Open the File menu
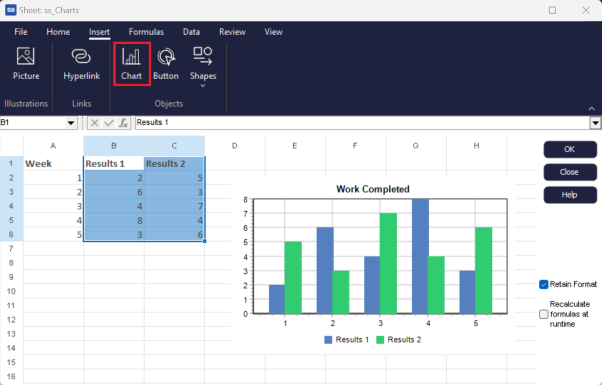Screen dimensions: 602x385 21,32
